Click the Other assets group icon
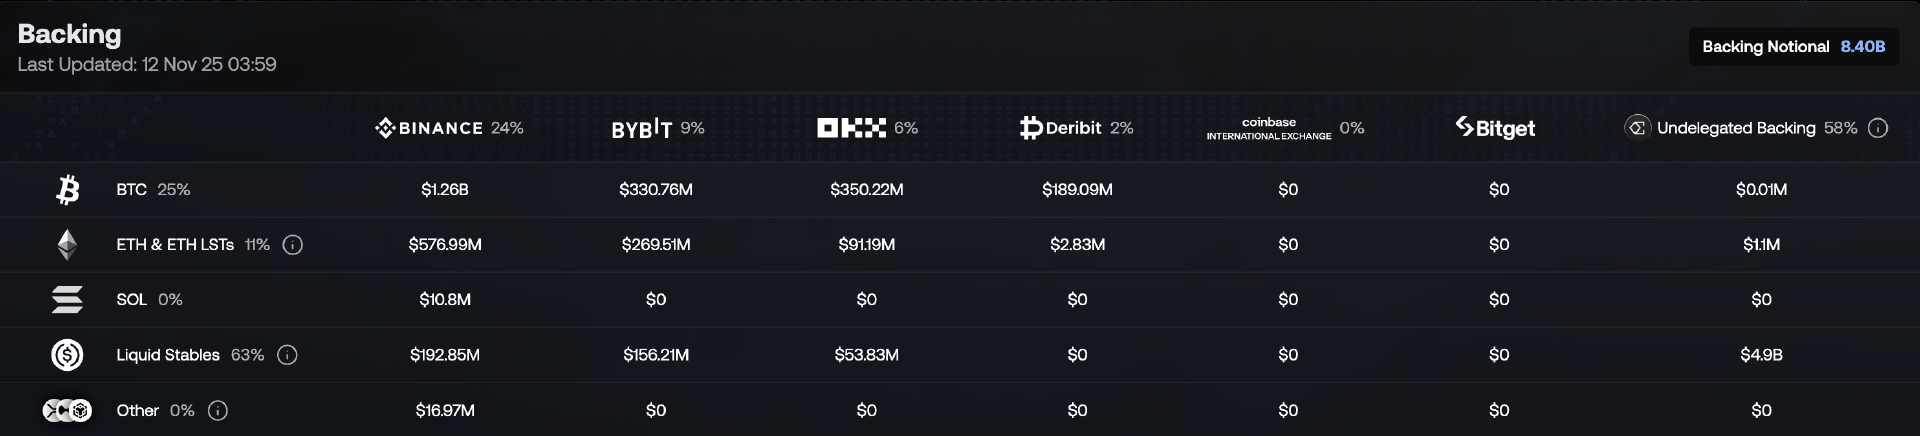This screenshot has height=436, width=1920. 67,410
